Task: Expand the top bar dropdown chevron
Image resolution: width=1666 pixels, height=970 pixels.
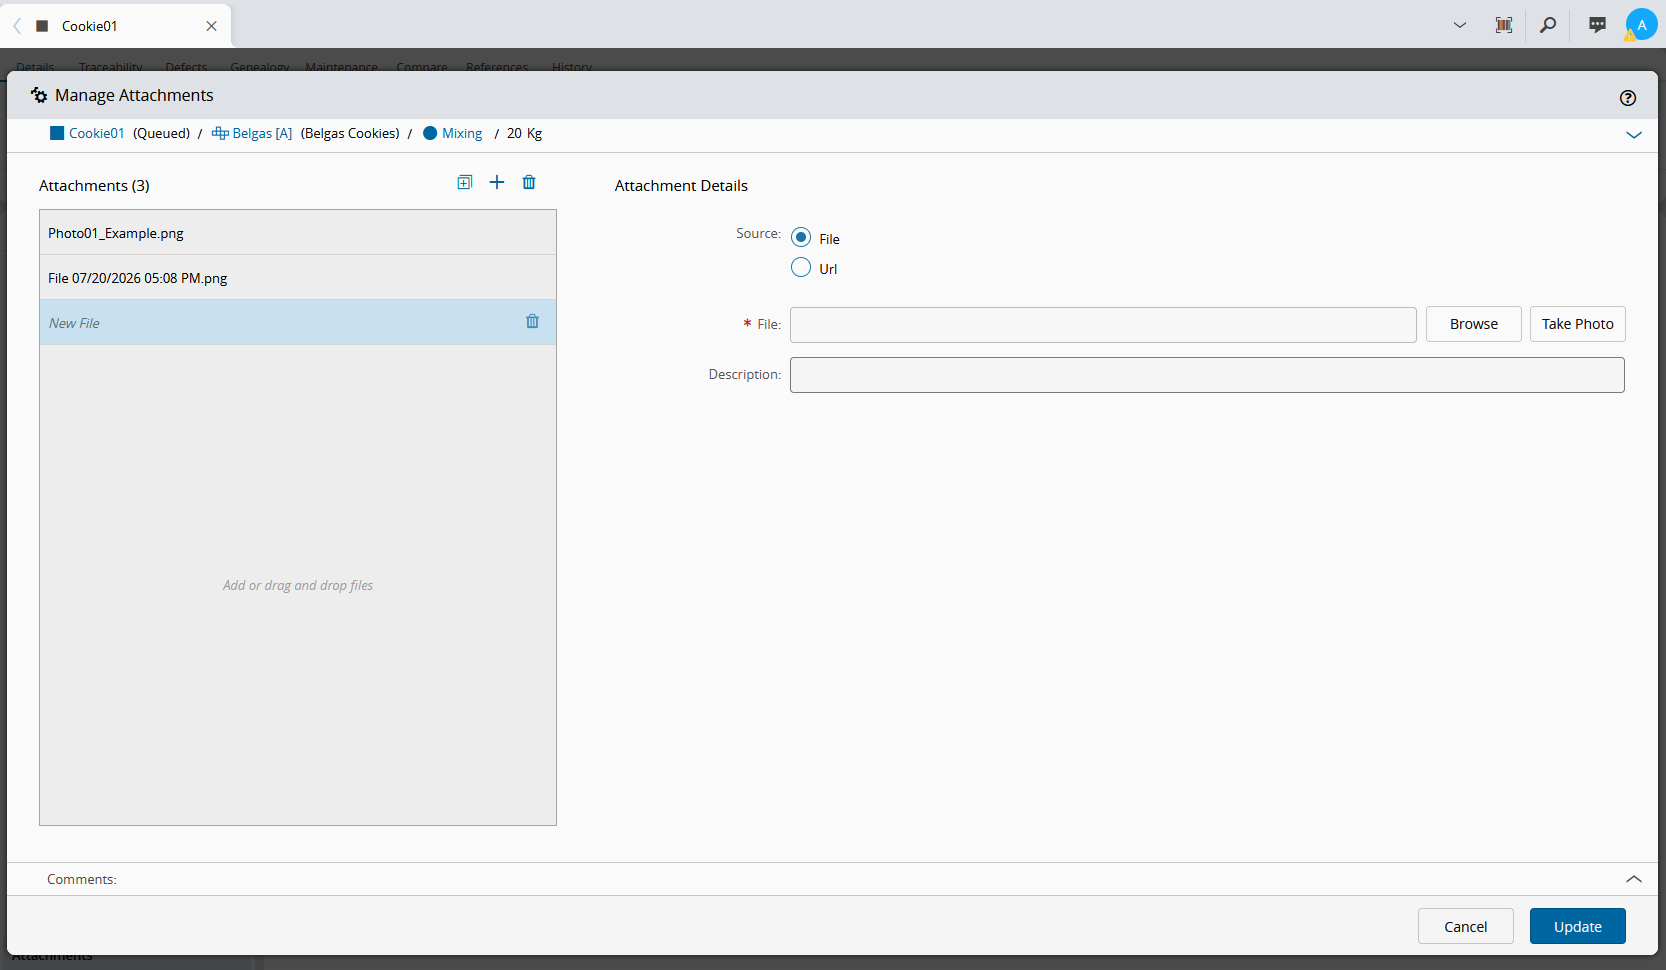Action: (x=1460, y=25)
